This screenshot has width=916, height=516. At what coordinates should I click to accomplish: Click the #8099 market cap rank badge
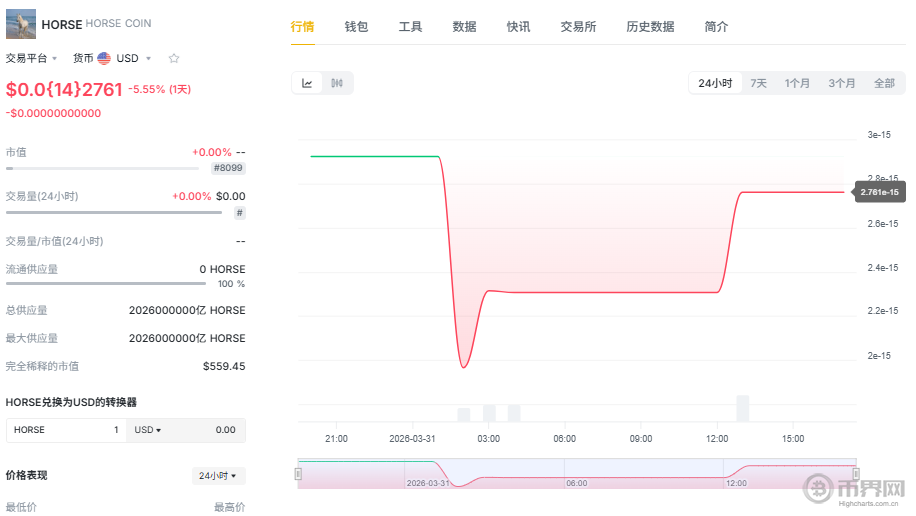pos(228,168)
